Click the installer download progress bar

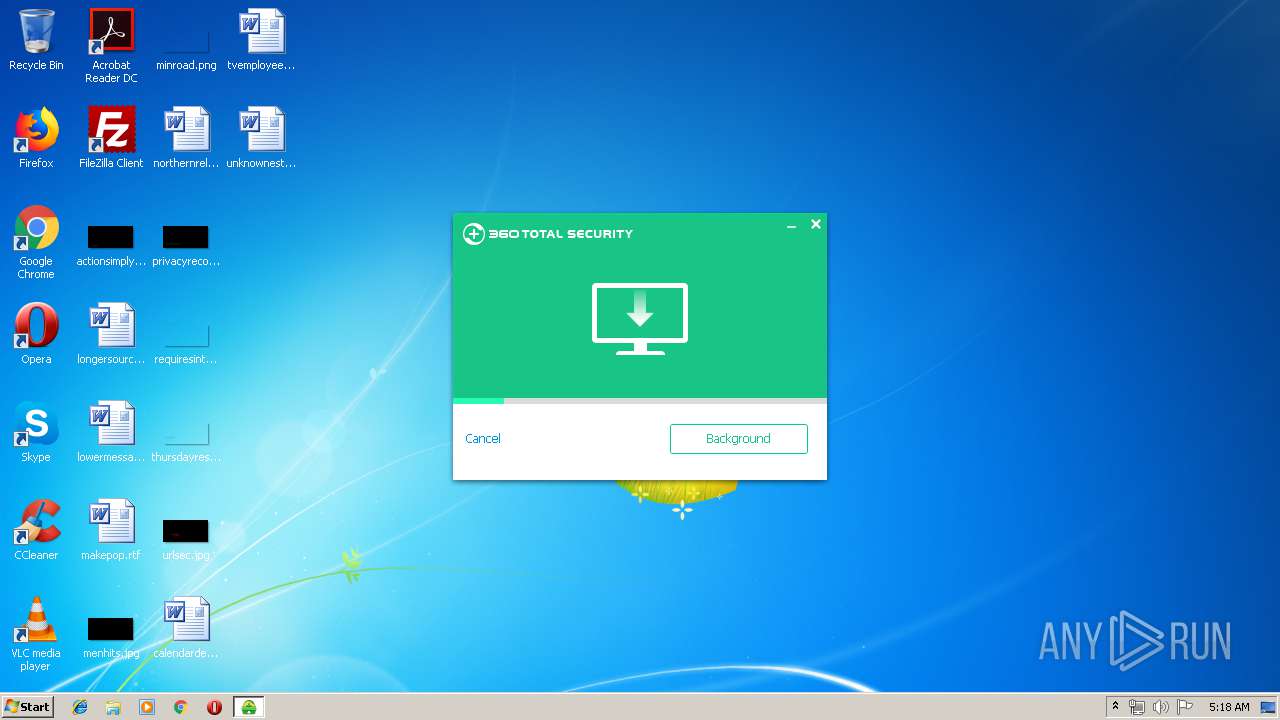point(640,401)
